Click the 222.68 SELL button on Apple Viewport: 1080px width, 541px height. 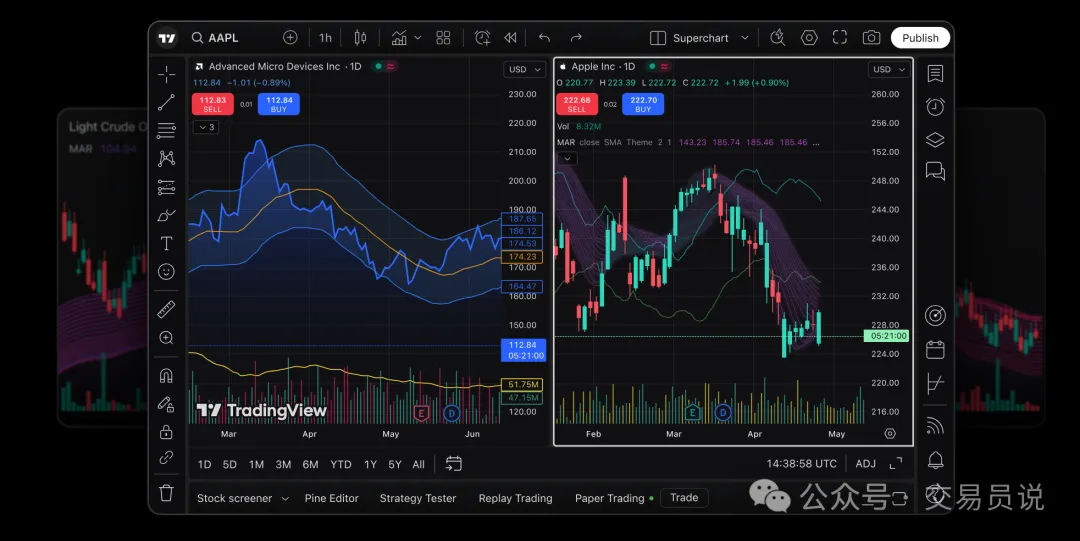point(577,104)
